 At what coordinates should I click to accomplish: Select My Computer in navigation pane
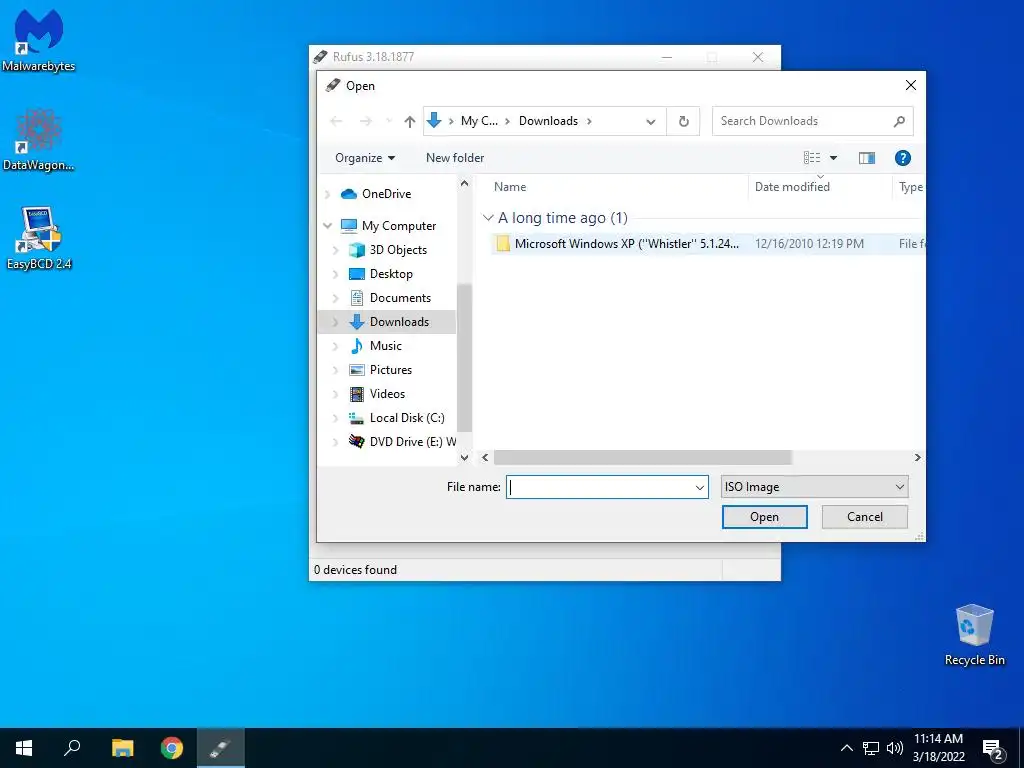tap(398, 225)
